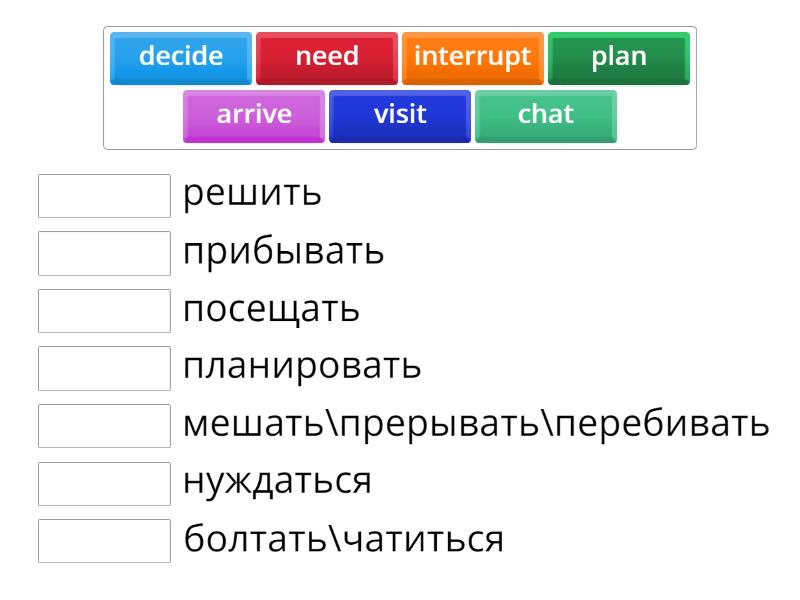This screenshot has height=600, width=800.
Task: Click the answer box beside "мешать\прерывать\перебивать"
Action: pyautogui.click(x=104, y=426)
